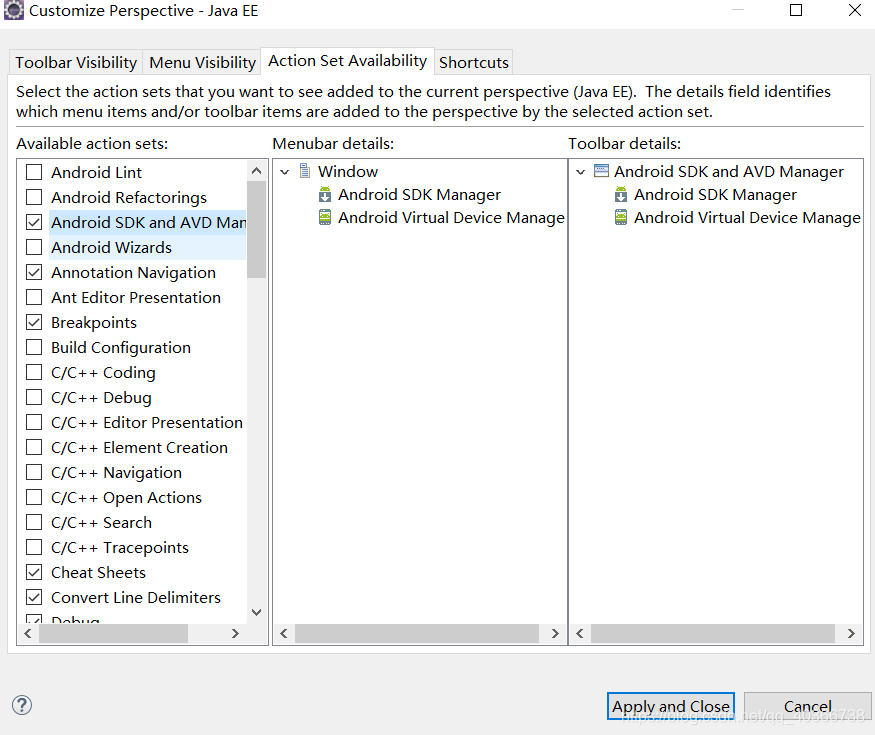Image resolution: width=875 pixels, height=735 pixels.
Task: Select Window row in Menubar details
Action: click(348, 171)
